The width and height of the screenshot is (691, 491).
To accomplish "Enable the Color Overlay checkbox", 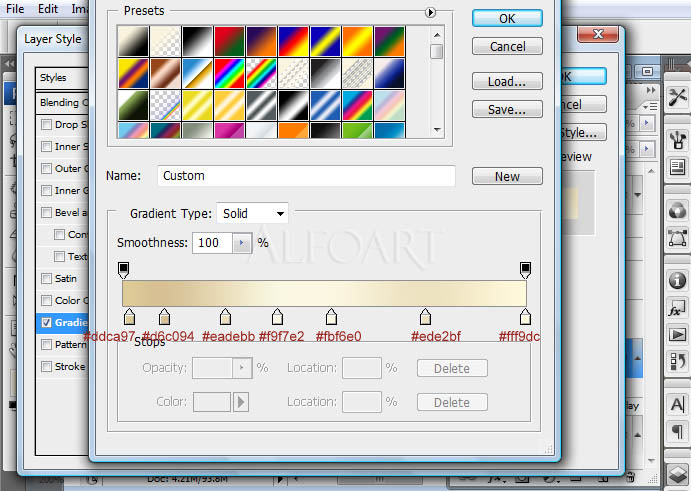I will pyautogui.click(x=46, y=301).
